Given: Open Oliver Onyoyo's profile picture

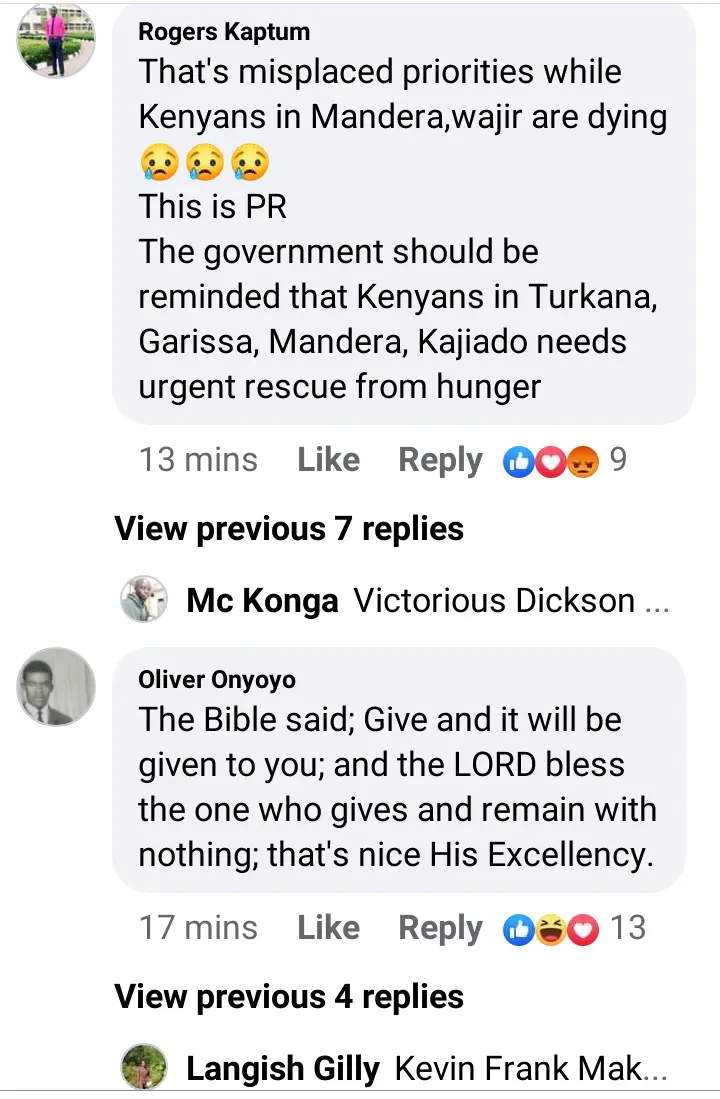Looking at the screenshot, I should click(56, 686).
